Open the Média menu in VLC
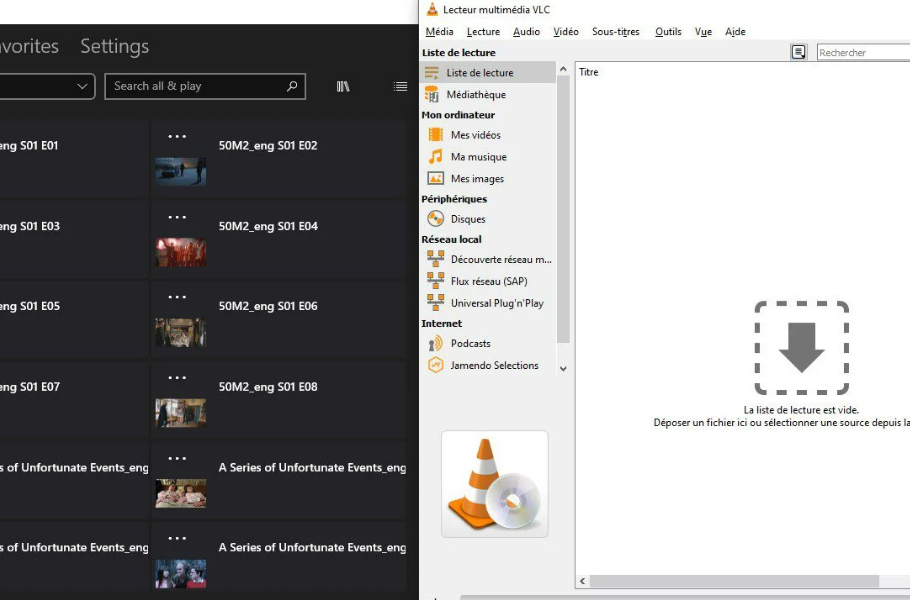 pos(439,31)
